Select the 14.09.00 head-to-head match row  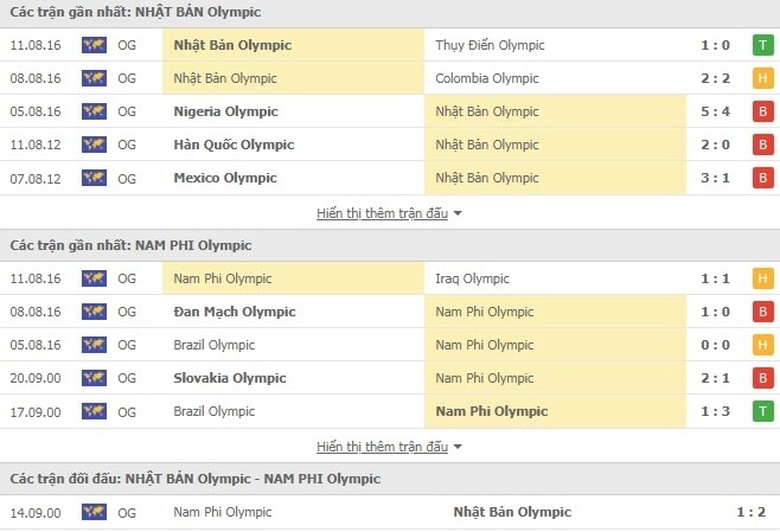pos(390,512)
